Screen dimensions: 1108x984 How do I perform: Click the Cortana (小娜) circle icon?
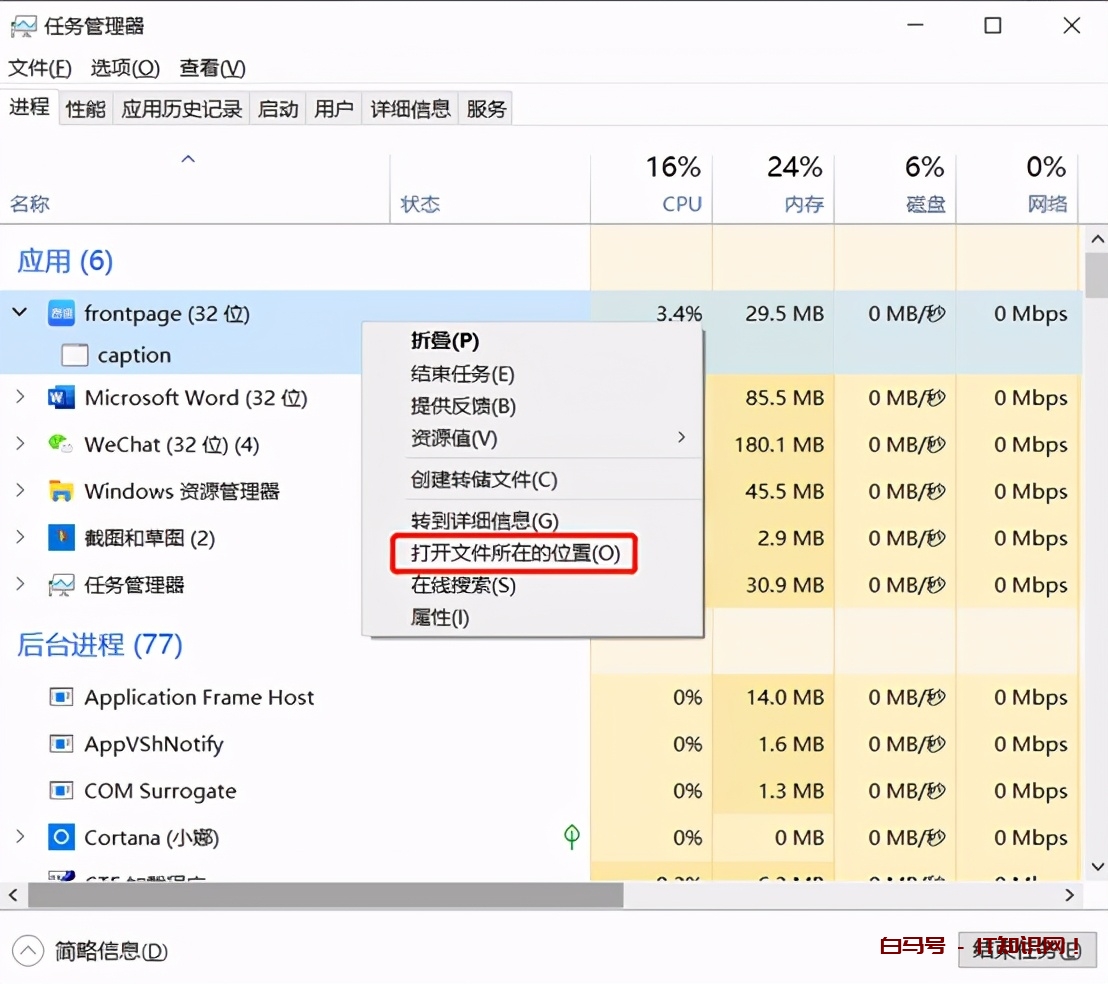tap(61, 837)
